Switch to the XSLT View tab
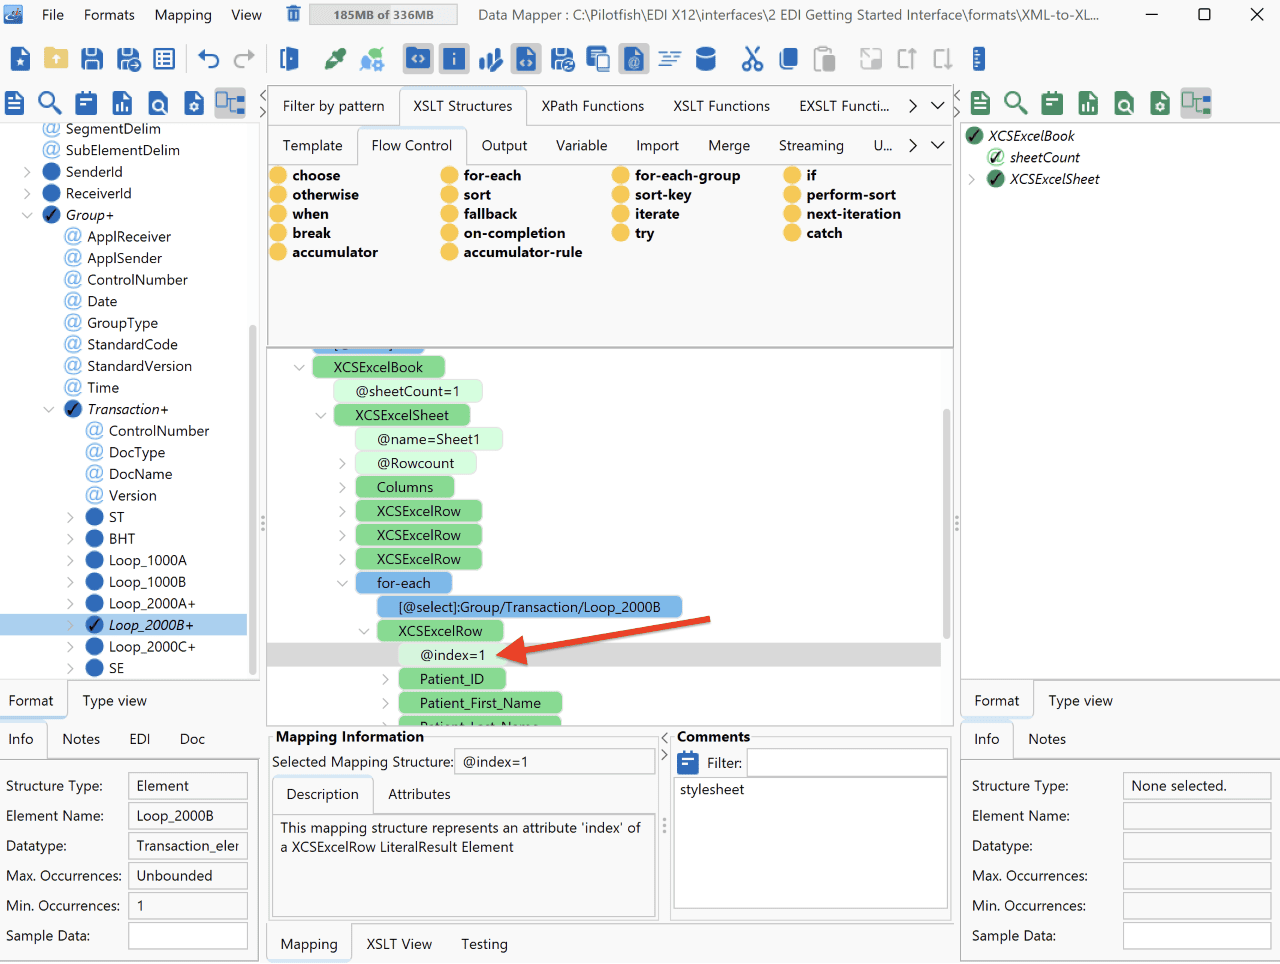The height and width of the screenshot is (964, 1280). [x=399, y=944]
